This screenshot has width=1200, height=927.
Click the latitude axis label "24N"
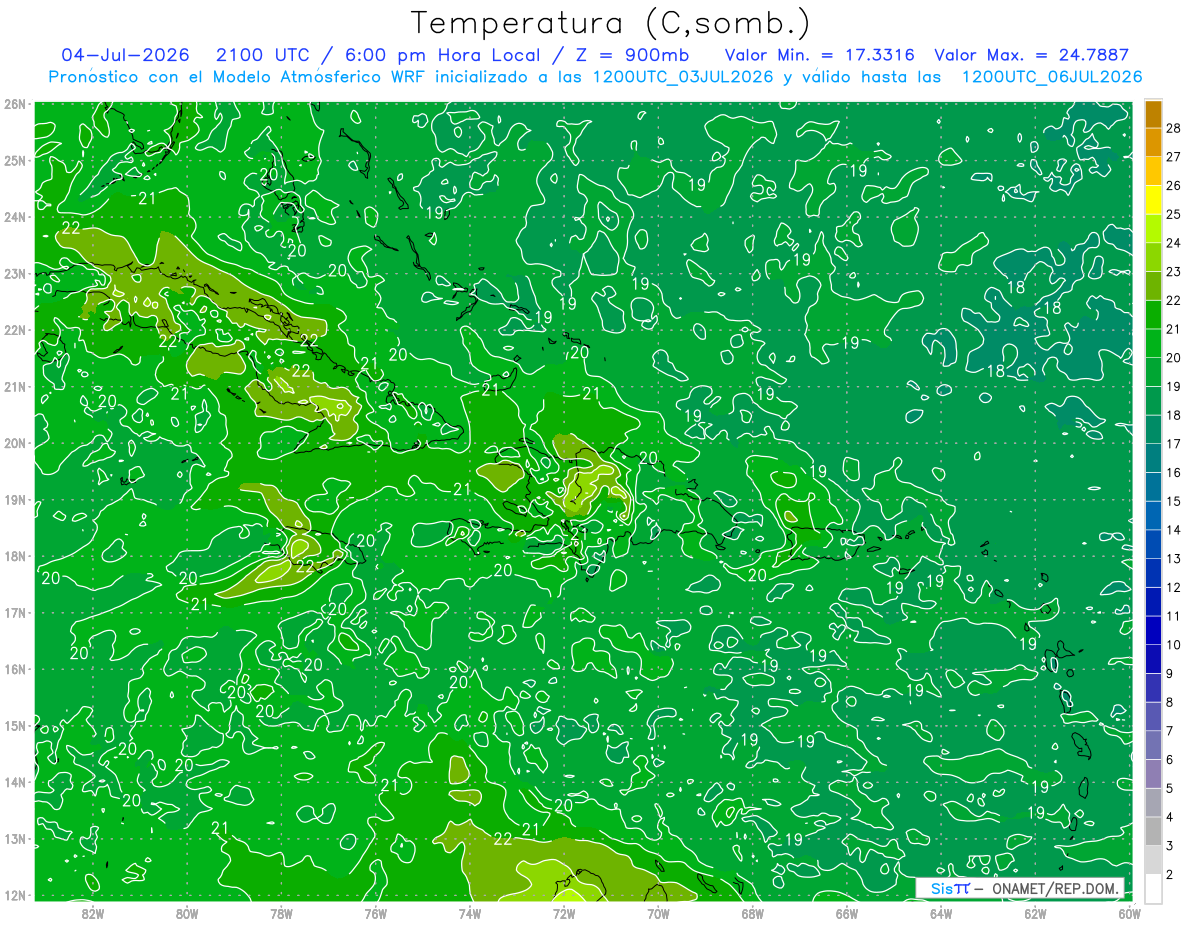15,217
